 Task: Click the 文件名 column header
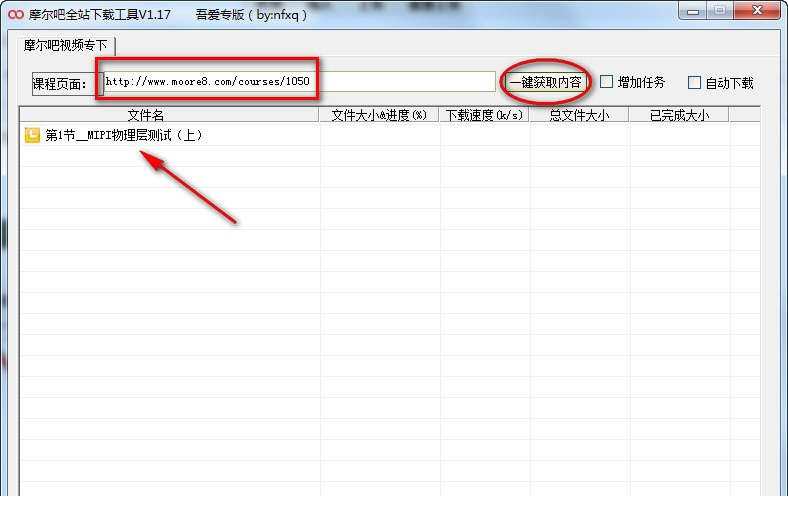tap(170, 115)
